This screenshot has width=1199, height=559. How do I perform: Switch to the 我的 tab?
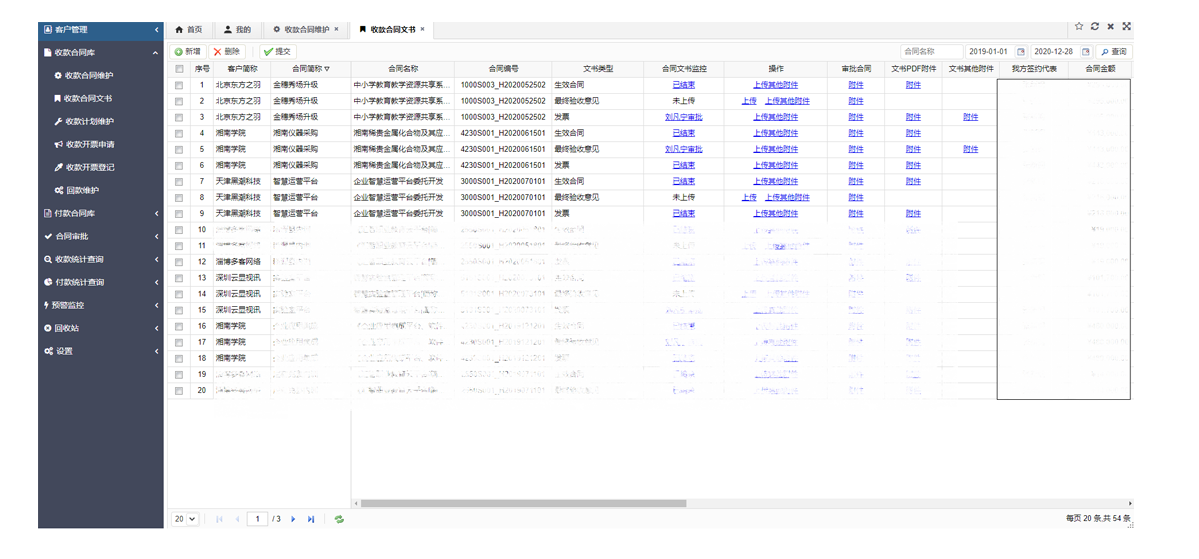[x=237, y=30]
